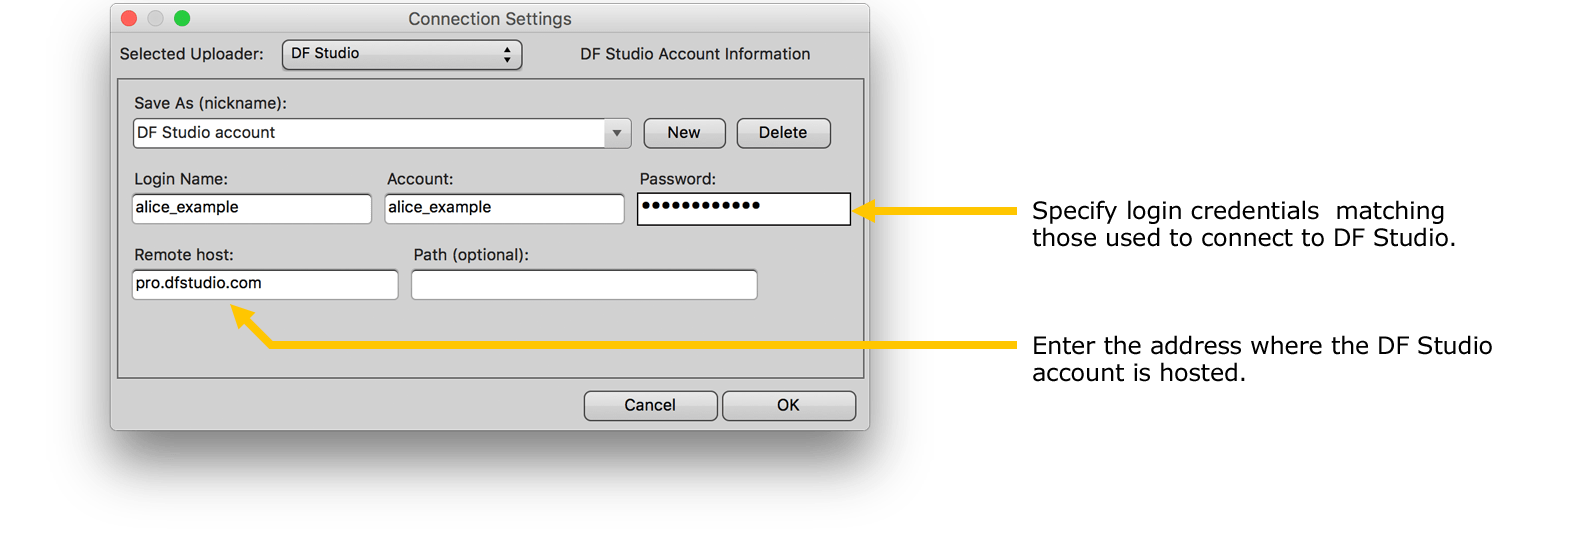Confirm settings with the OK button
This screenshot has width=1580, height=542.
[x=788, y=405]
